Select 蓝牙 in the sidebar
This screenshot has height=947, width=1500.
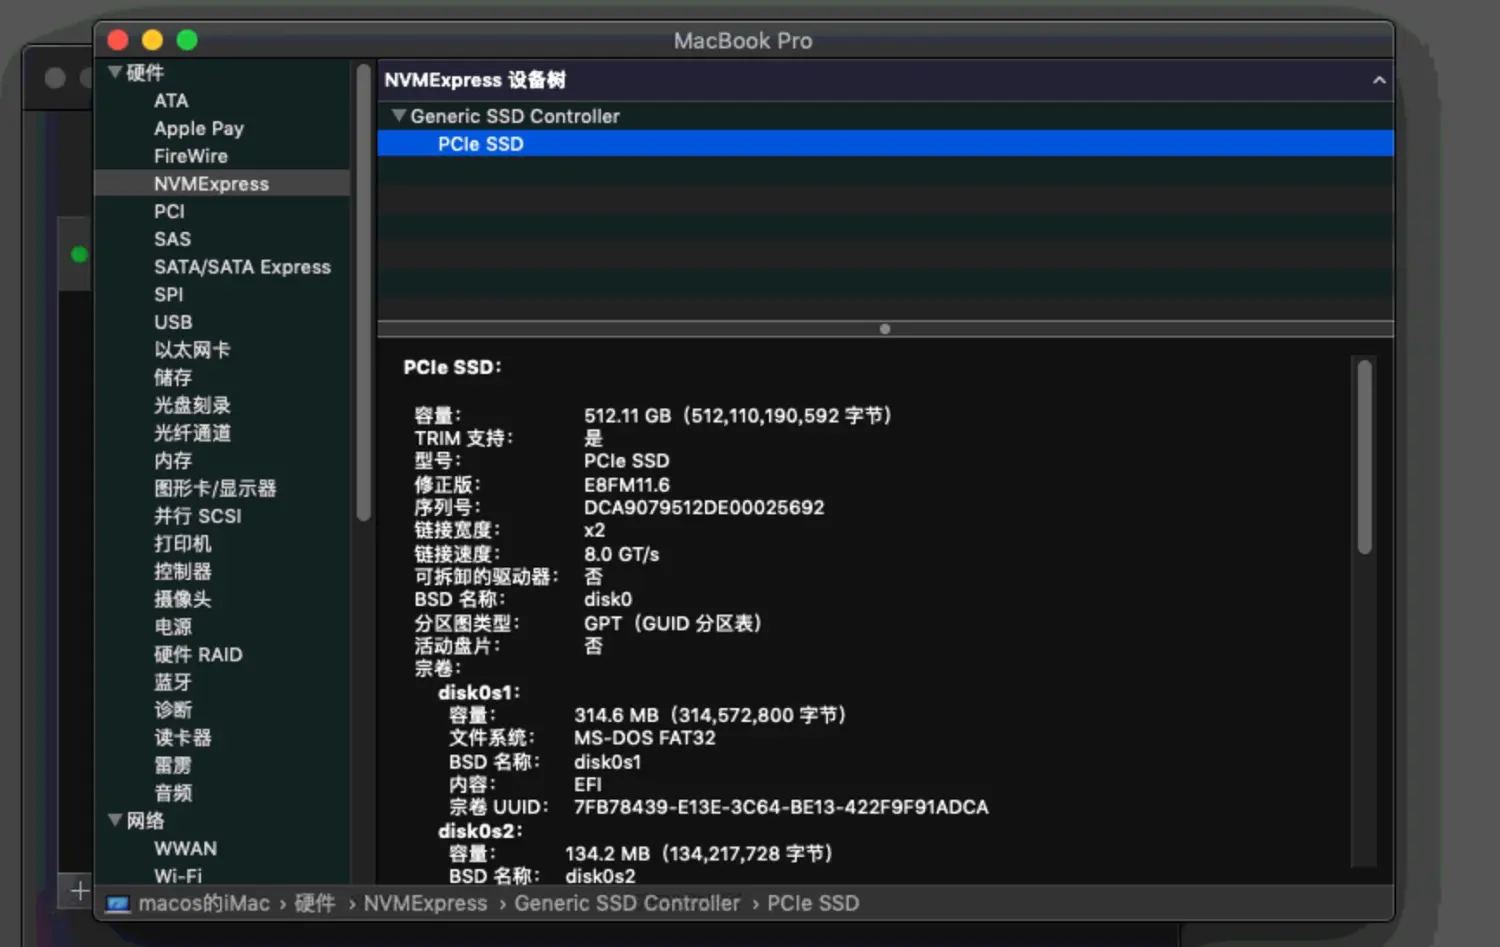(x=173, y=682)
